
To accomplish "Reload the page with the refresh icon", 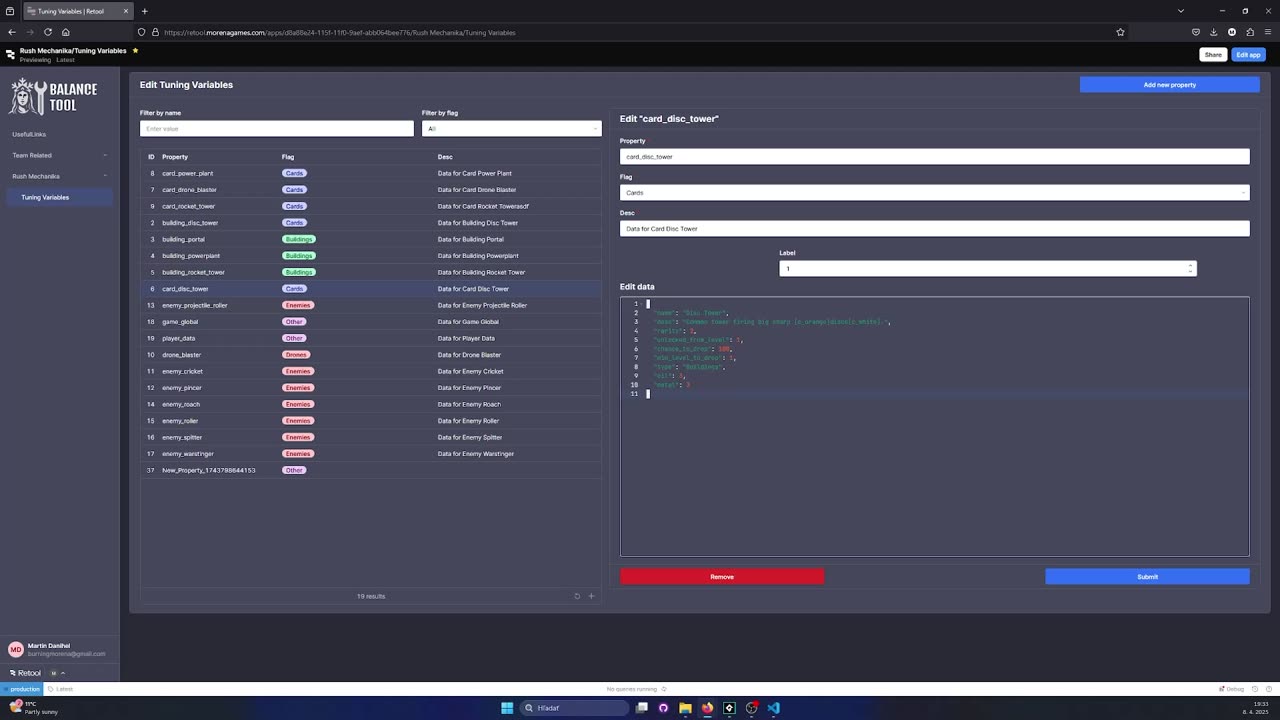I will click(x=47, y=32).
